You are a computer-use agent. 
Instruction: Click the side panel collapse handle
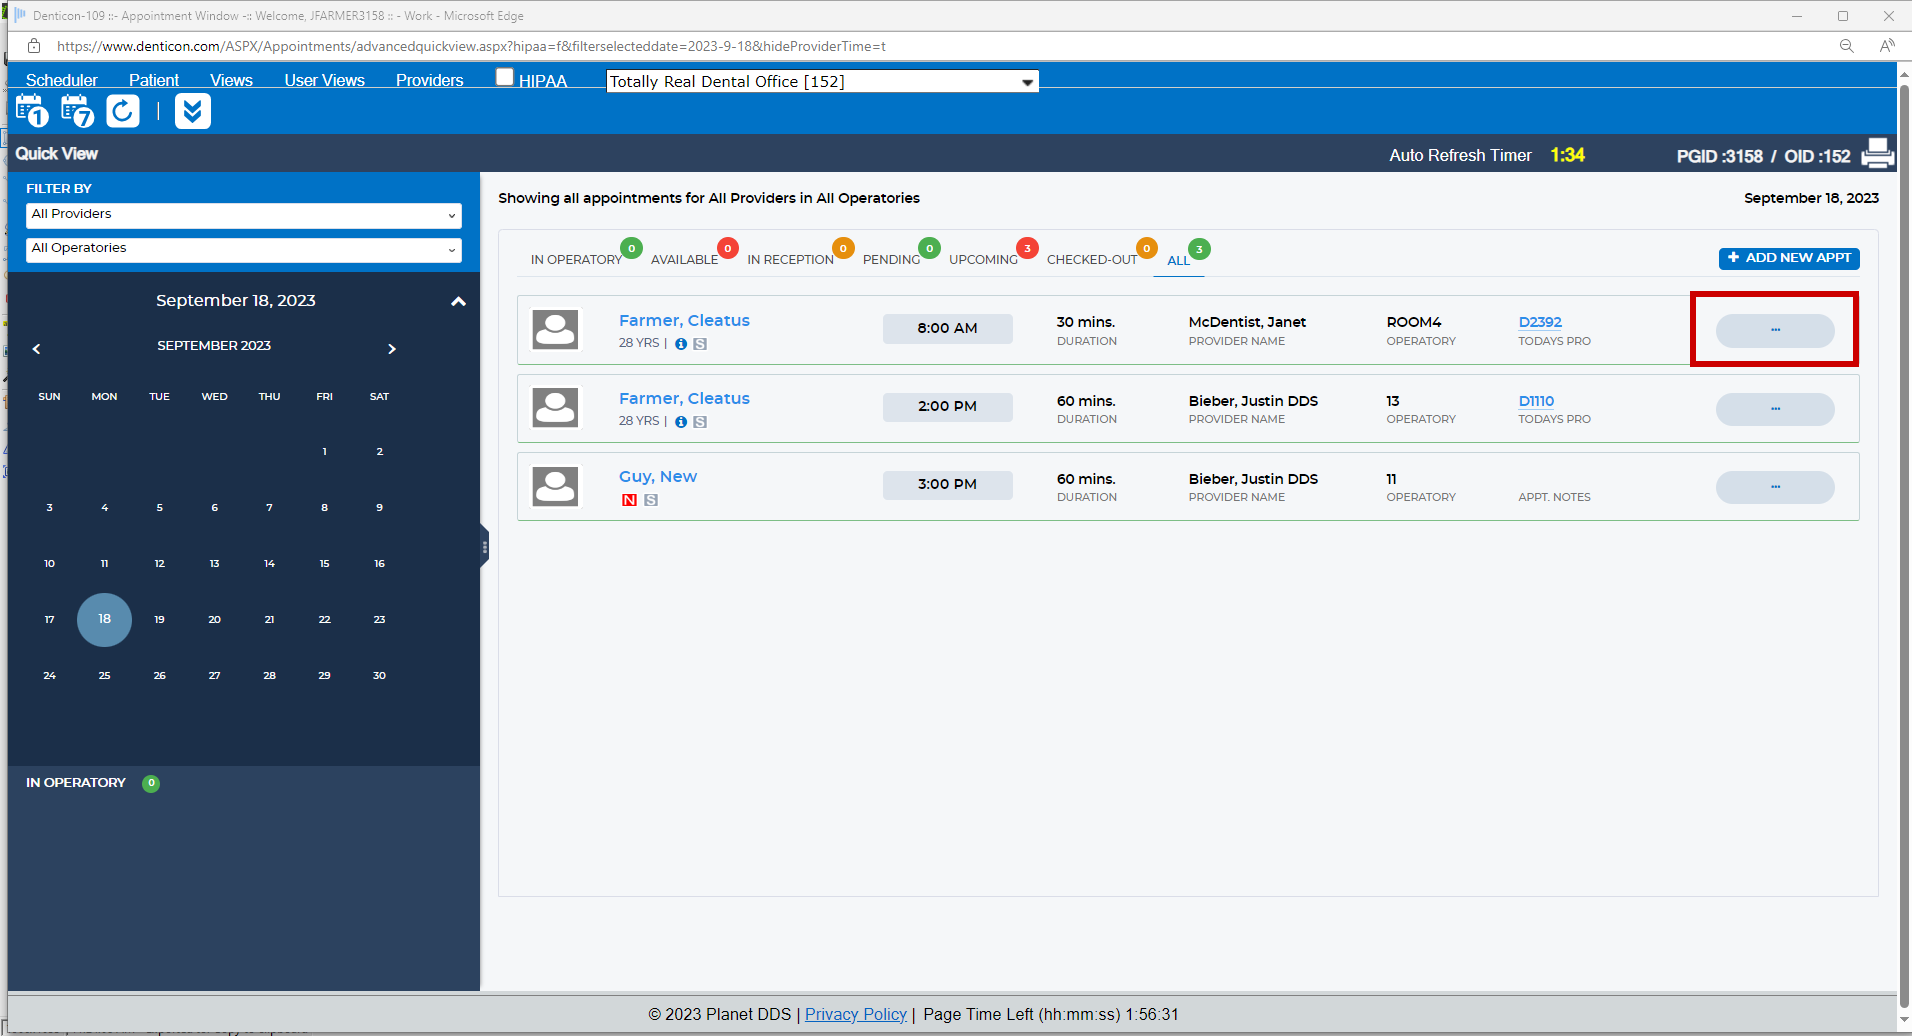[484, 547]
